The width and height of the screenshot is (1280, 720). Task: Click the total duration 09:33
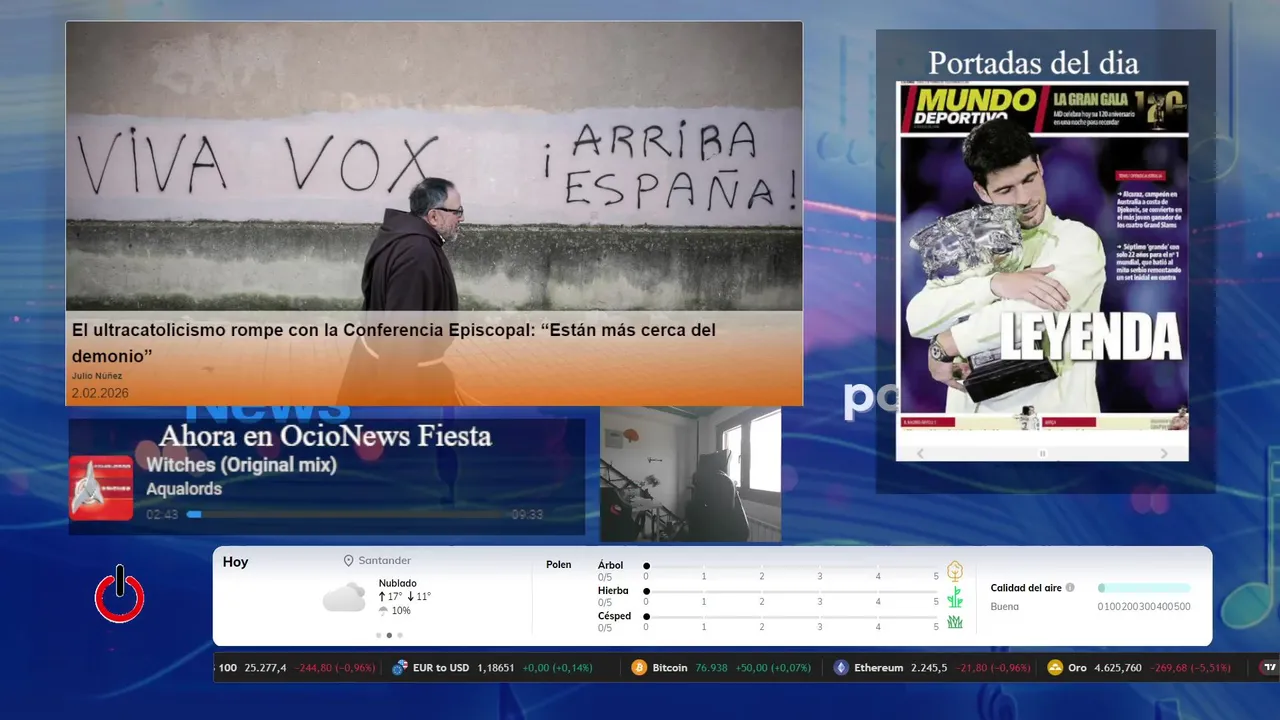click(x=527, y=514)
